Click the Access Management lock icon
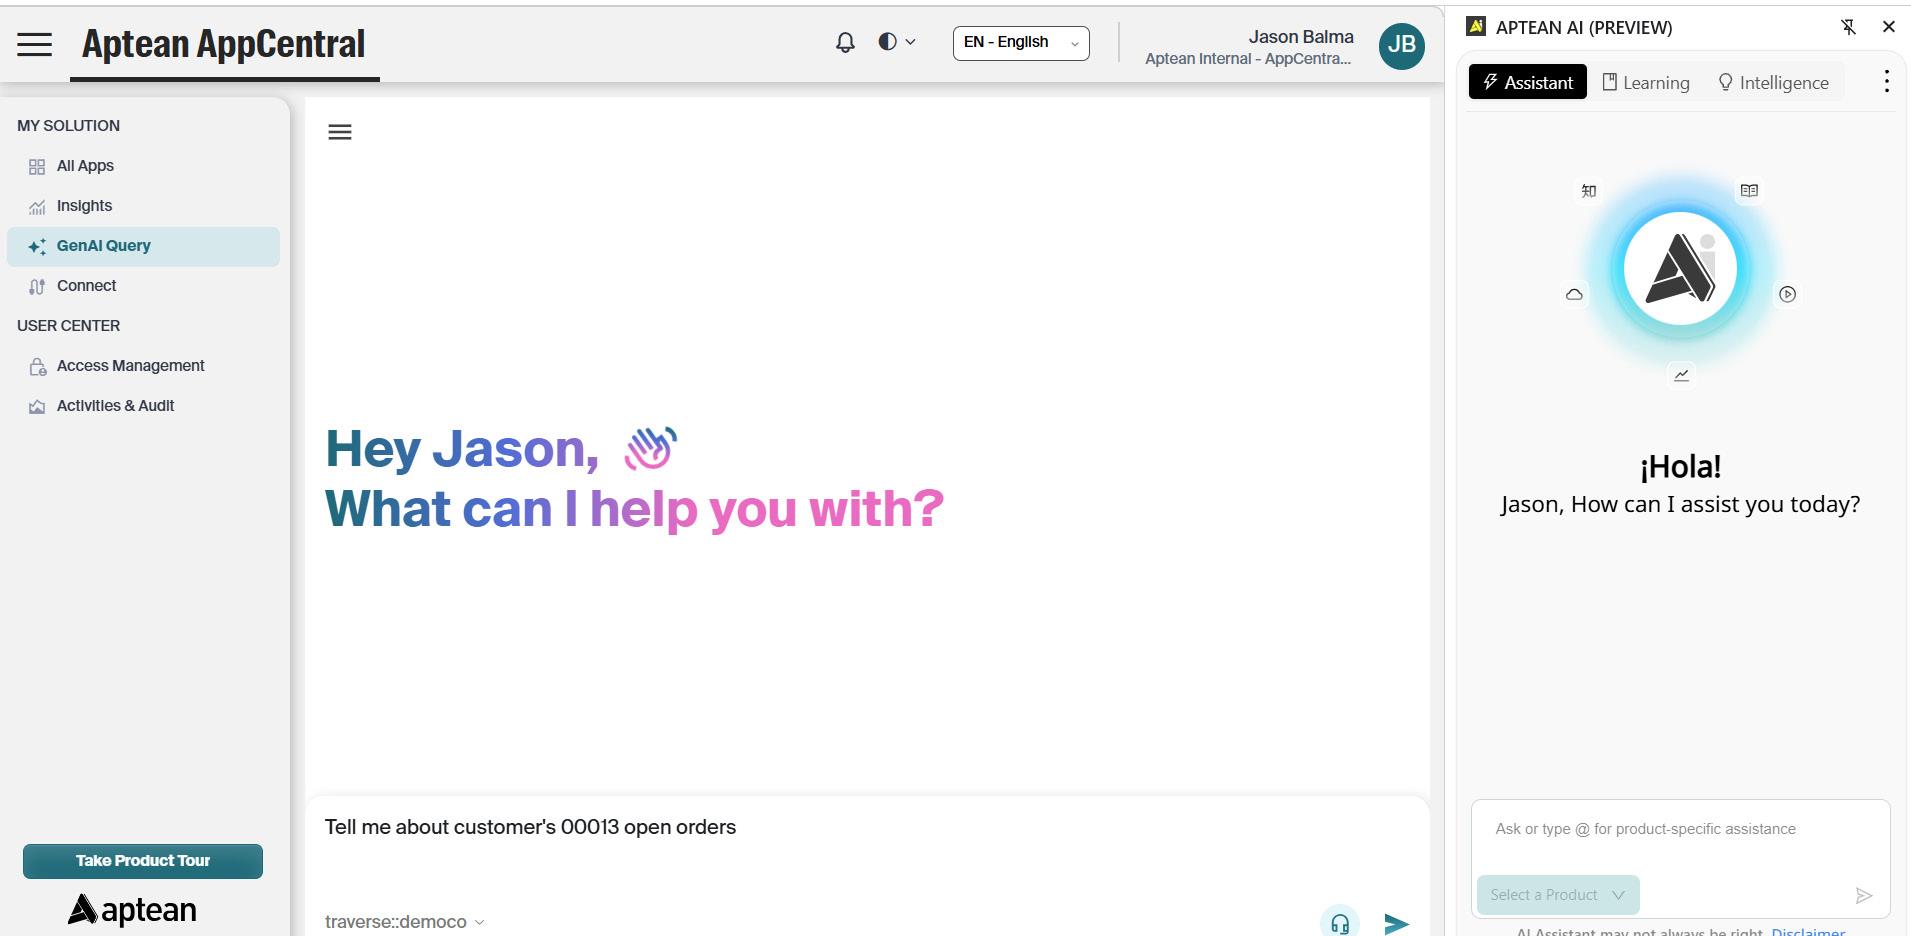The width and height of the screenshot is (1911, 936). tap(37, 367)
